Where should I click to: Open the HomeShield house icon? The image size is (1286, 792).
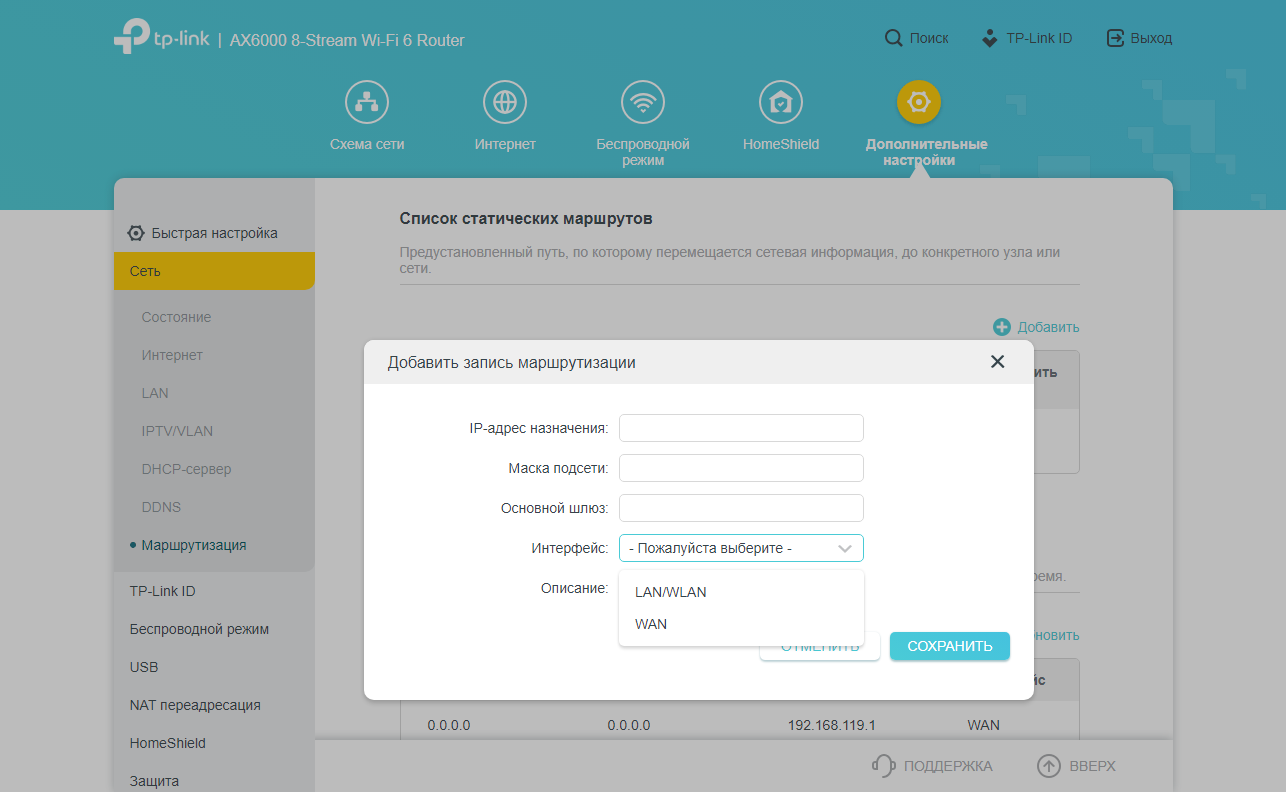(x=781, y=102)
